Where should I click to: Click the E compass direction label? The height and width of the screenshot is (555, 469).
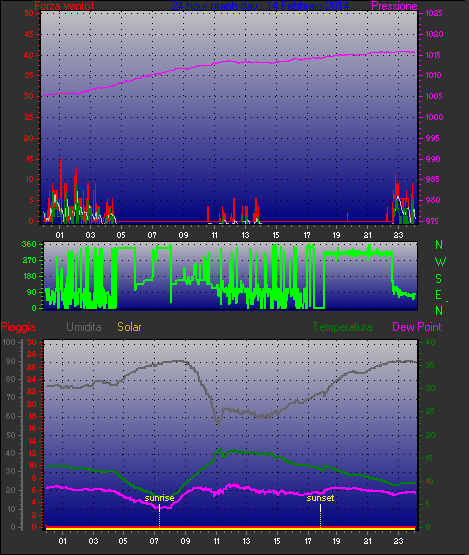pos(439,294)
